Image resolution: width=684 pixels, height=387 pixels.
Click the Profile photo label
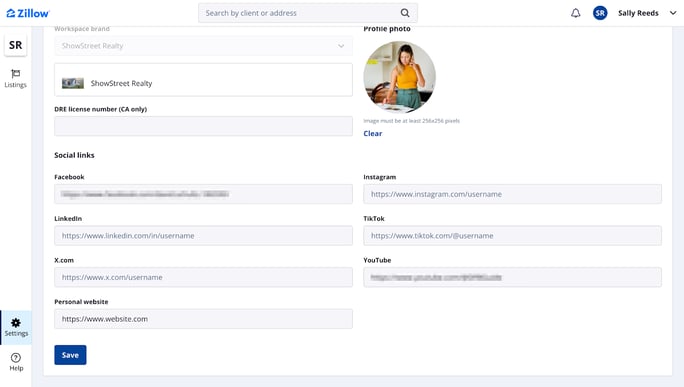pyautogui.click(x=387, y=29)
